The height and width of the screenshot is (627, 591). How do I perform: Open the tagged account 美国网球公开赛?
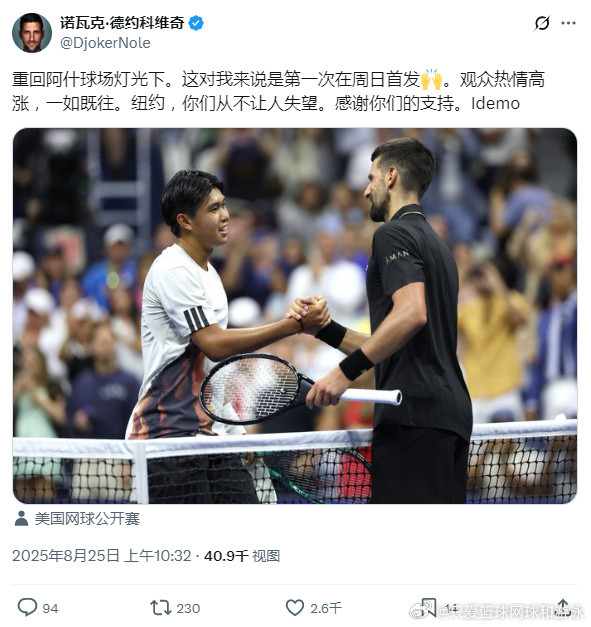point(87,519)
